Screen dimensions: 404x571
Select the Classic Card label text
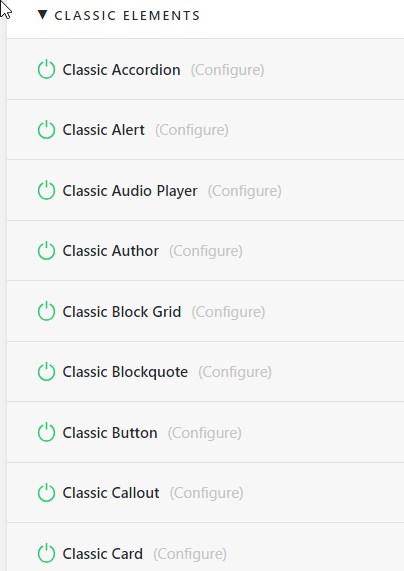(102, 554)
